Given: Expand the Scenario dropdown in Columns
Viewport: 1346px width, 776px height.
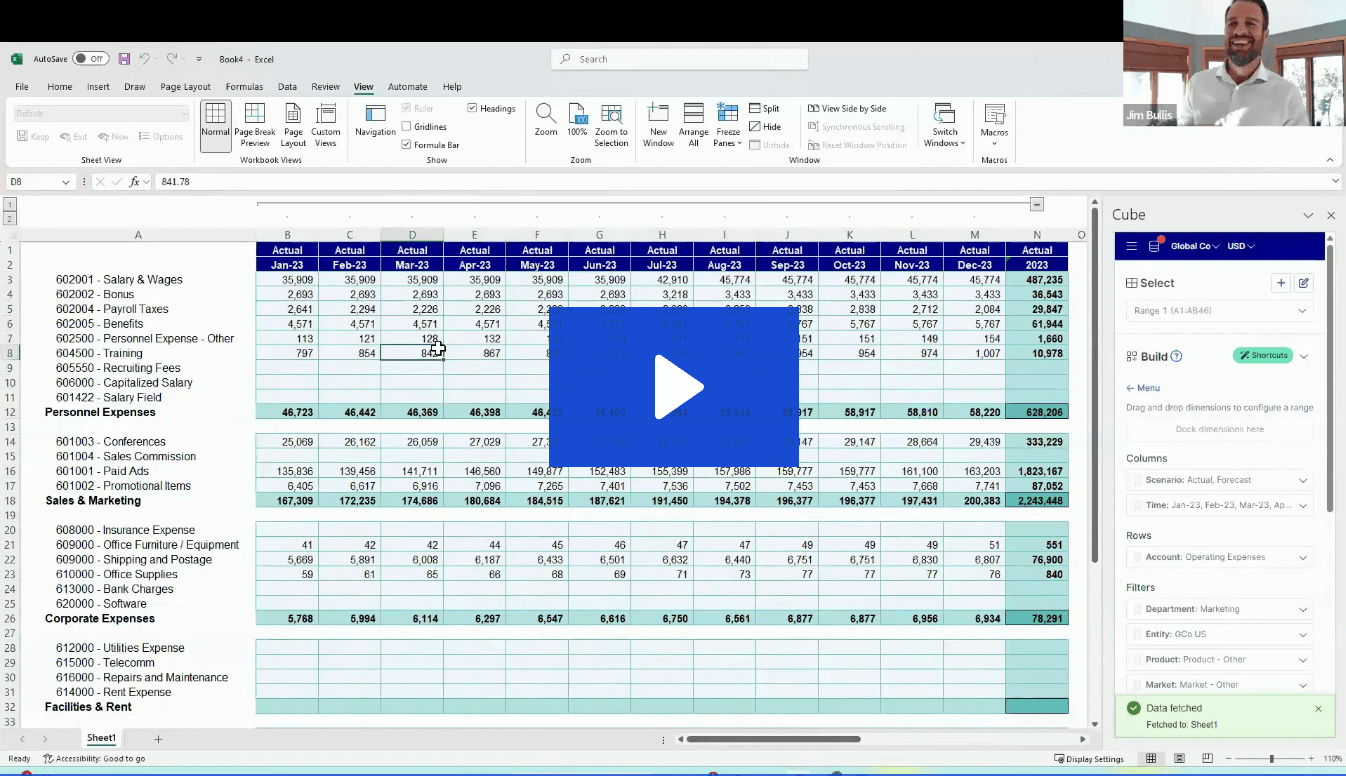Looking at the screenshot, I should (x=1302, y=479).
